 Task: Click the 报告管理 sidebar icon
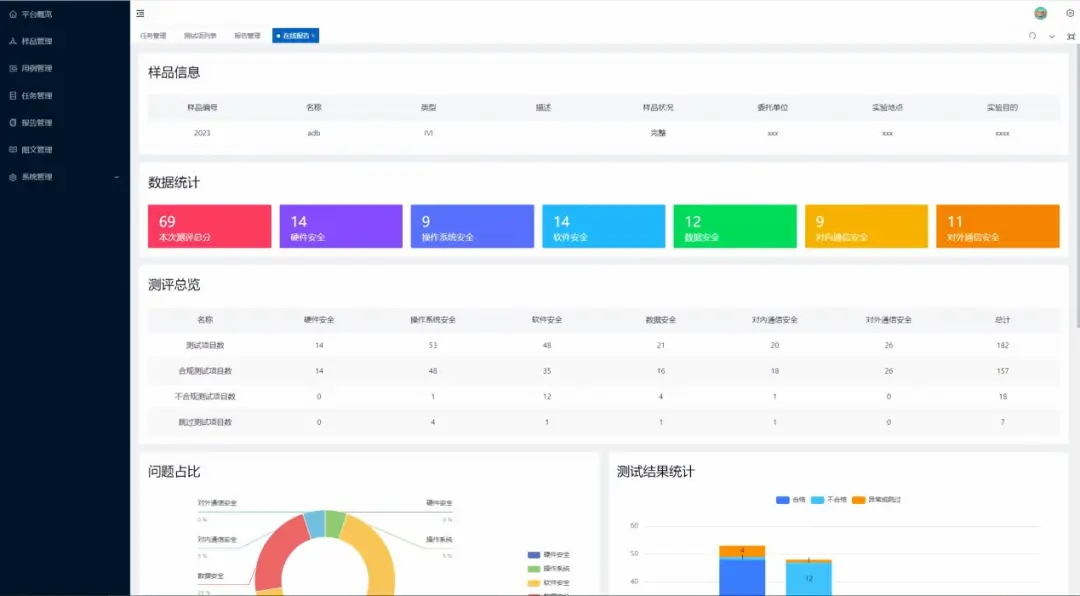(x=13, y=122)
